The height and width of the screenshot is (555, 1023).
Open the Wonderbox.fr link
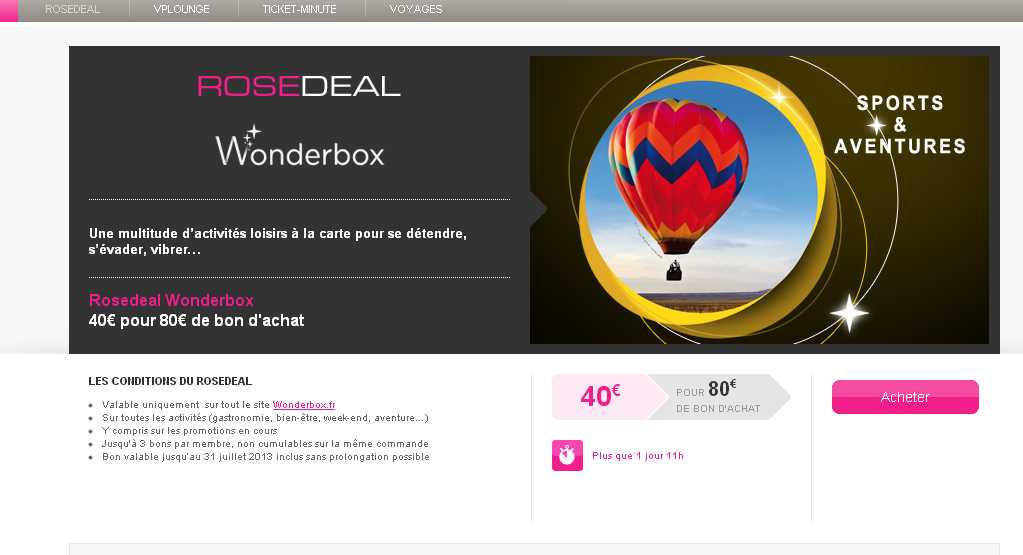304,405
